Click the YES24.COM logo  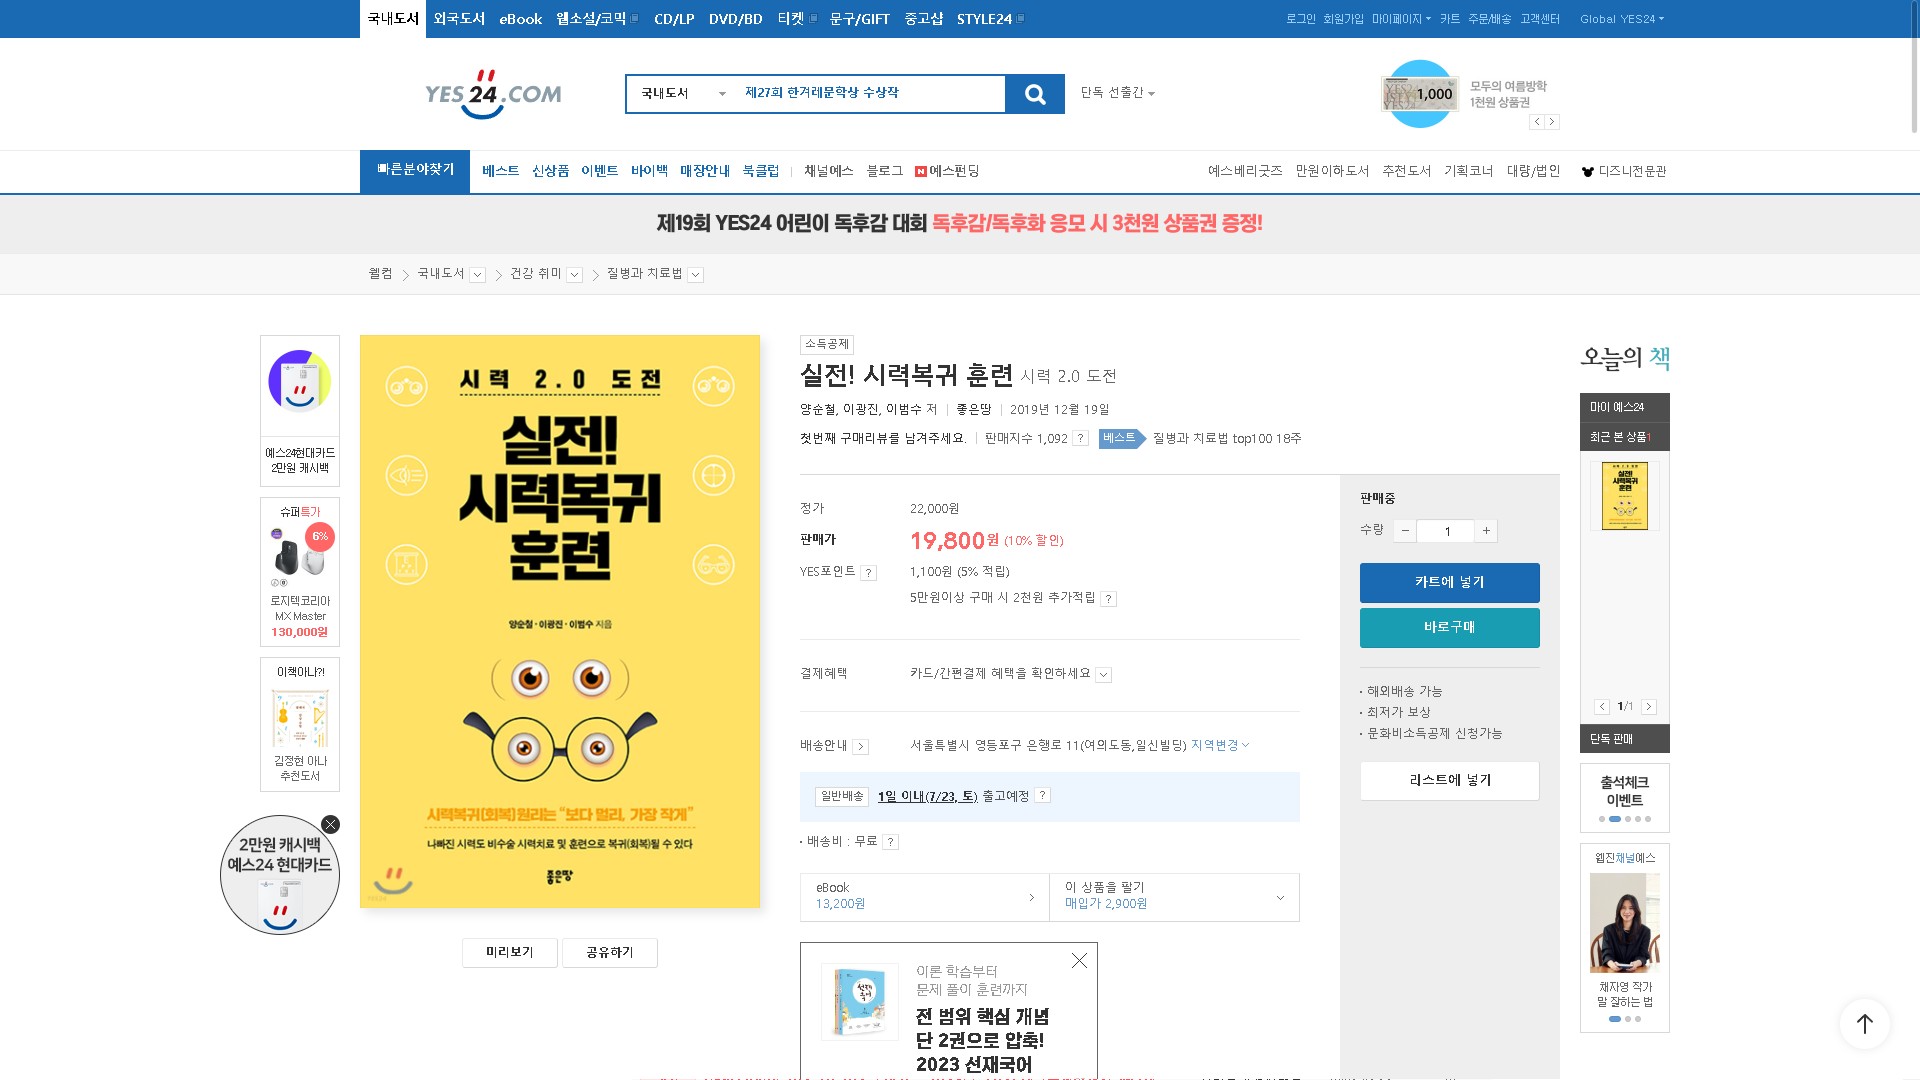pyautogui.click(x=493, y=94)
